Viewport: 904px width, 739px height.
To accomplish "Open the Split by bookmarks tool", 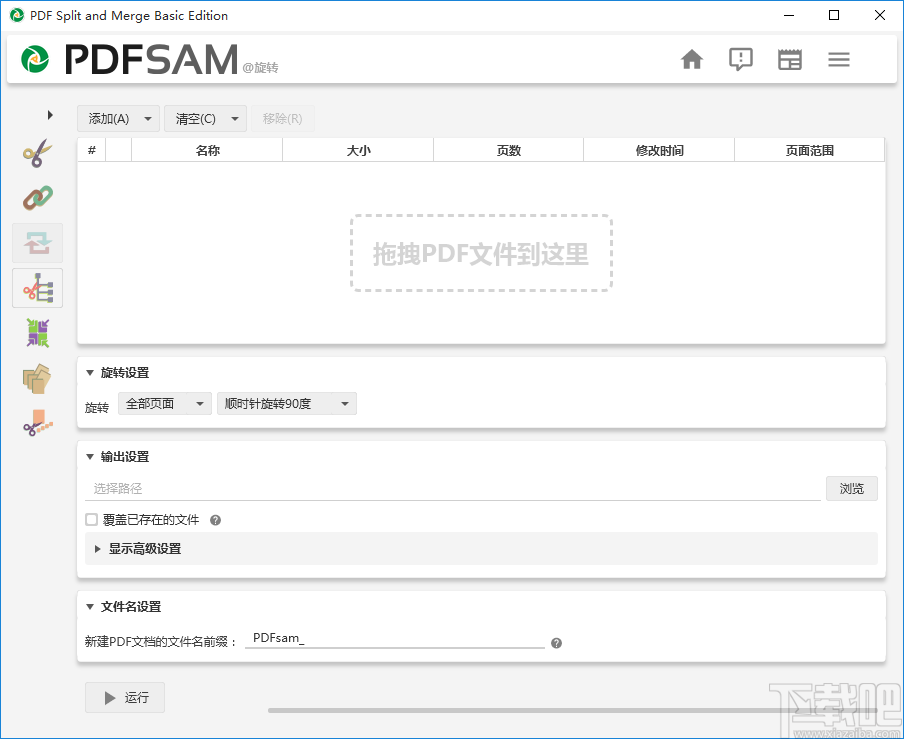I will coord(37,287).
